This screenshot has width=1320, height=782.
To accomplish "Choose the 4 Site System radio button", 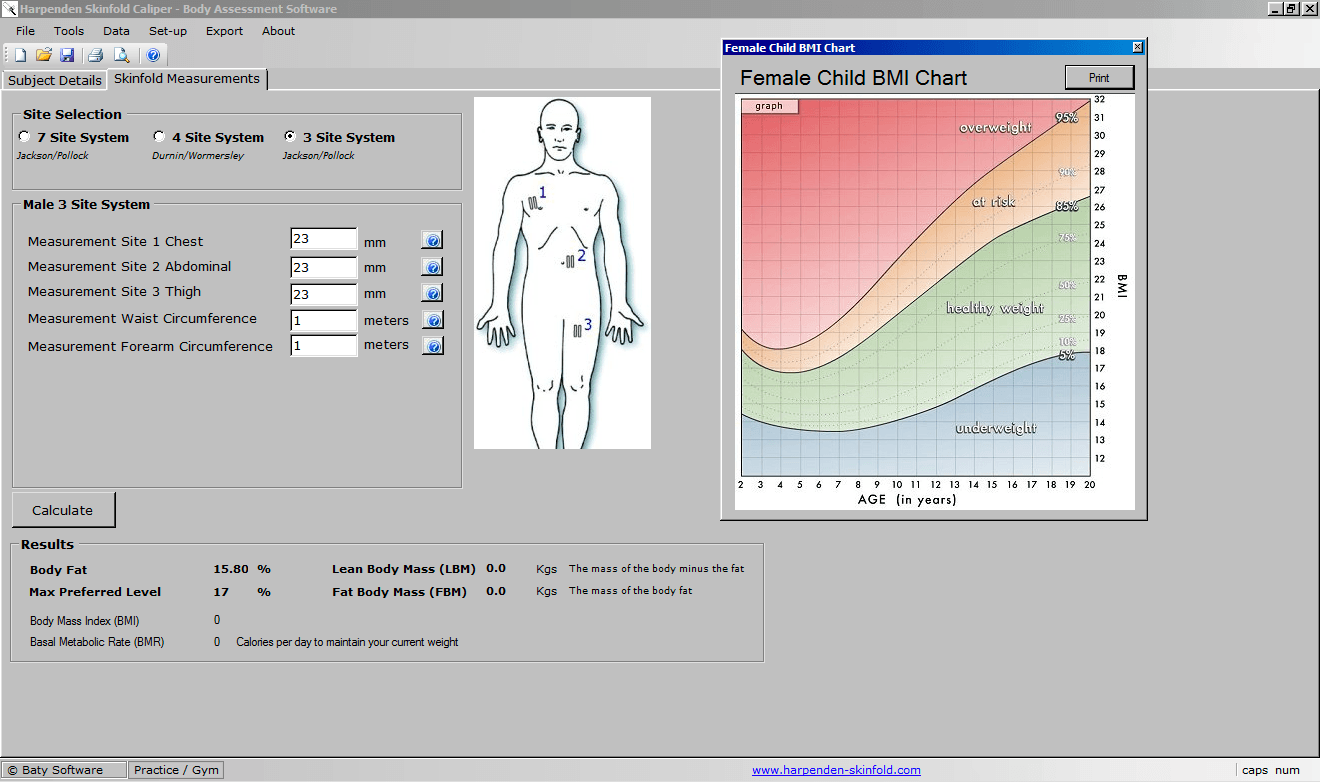I will (x=160, y=137).
